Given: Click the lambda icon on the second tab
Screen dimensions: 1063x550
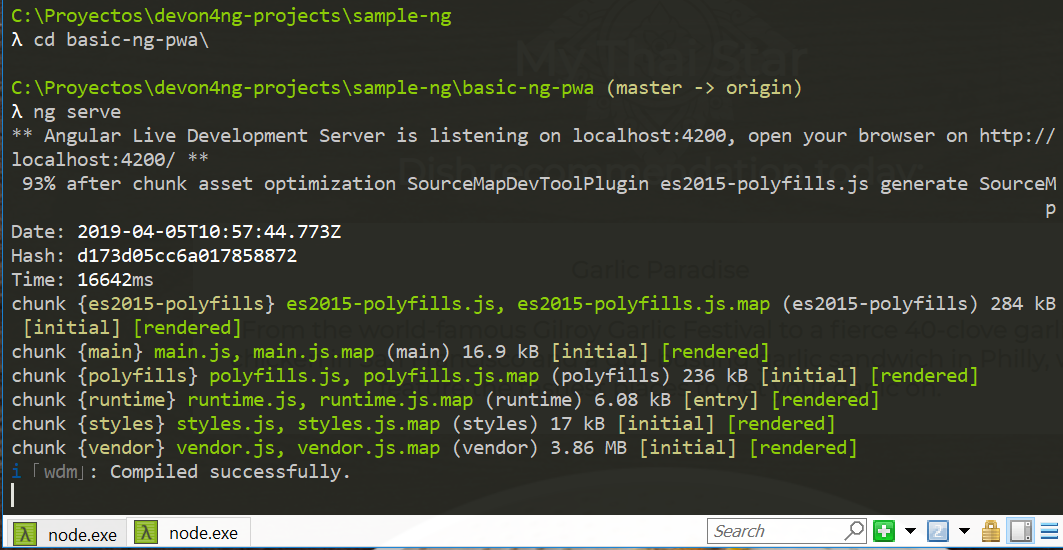Looking at the screenshot, I should 148,534.
